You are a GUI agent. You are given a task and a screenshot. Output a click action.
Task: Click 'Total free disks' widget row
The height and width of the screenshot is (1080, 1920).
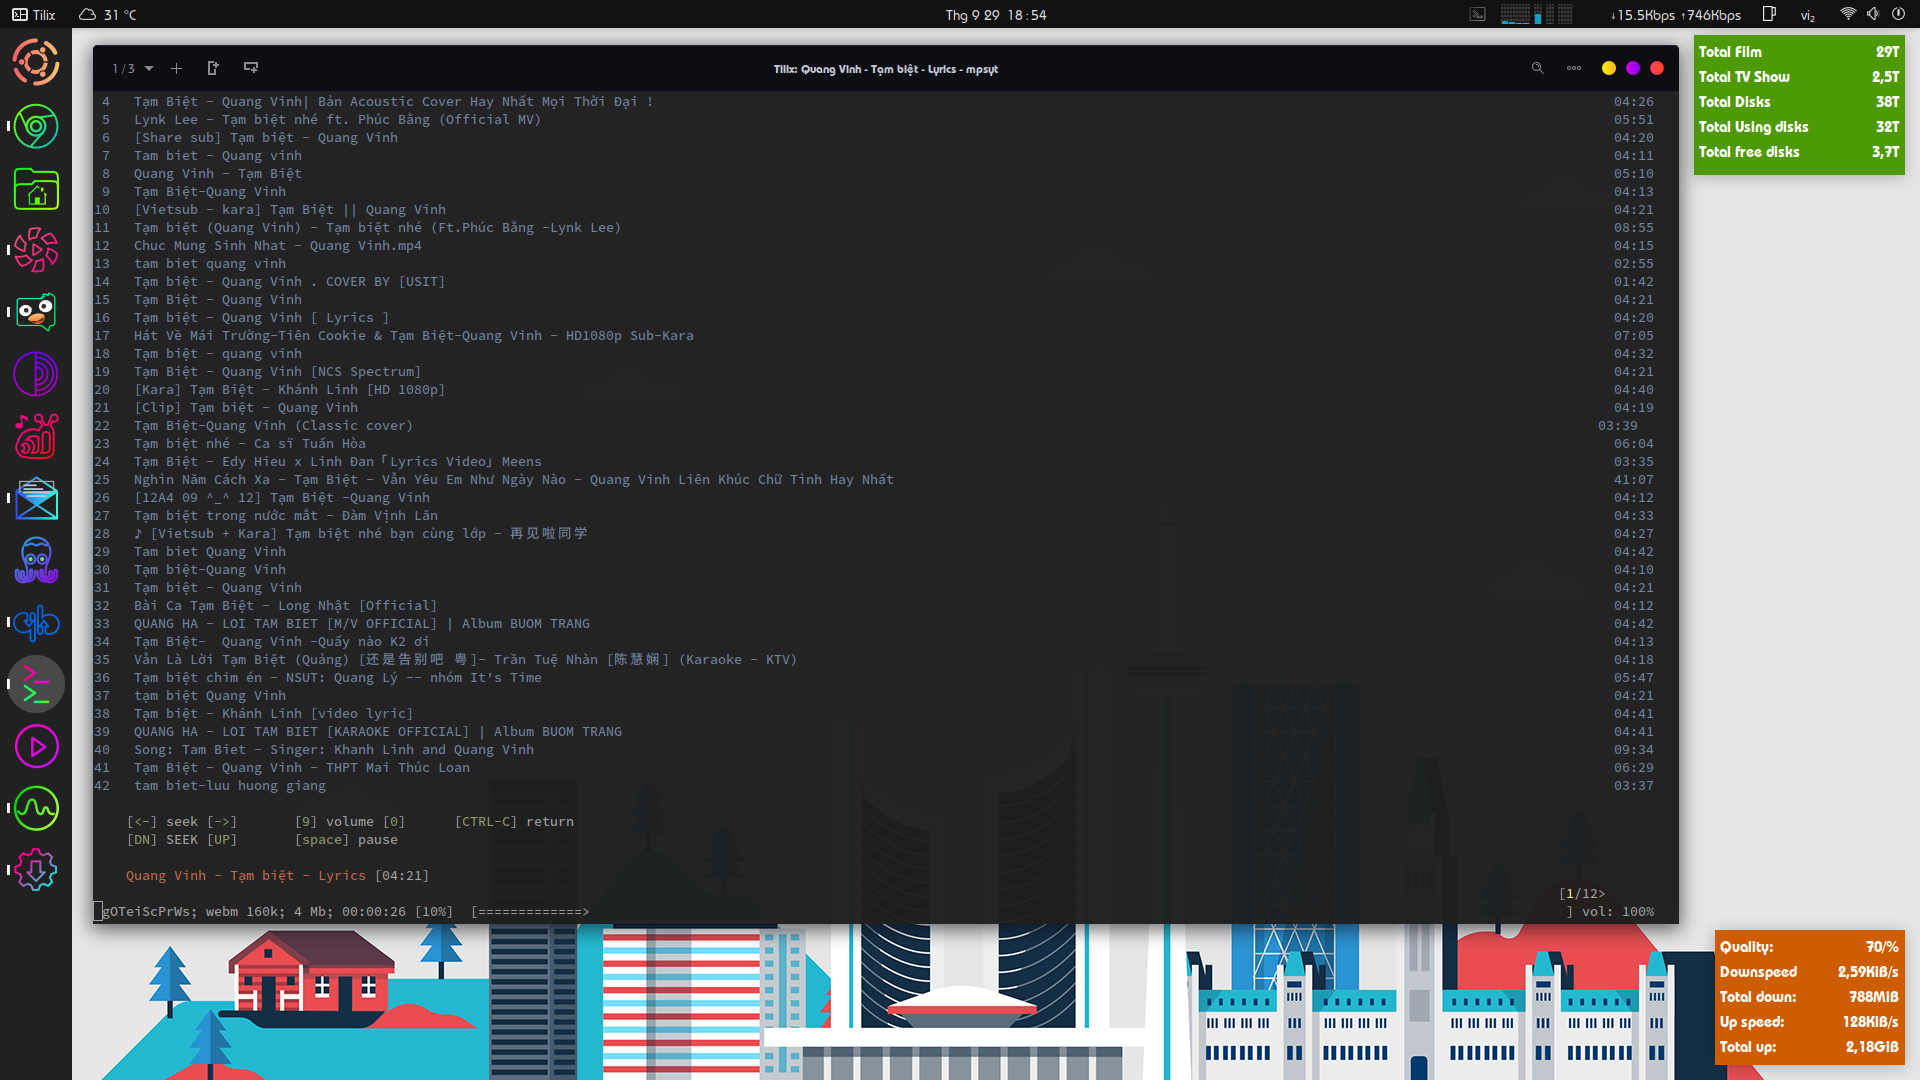1799,152
